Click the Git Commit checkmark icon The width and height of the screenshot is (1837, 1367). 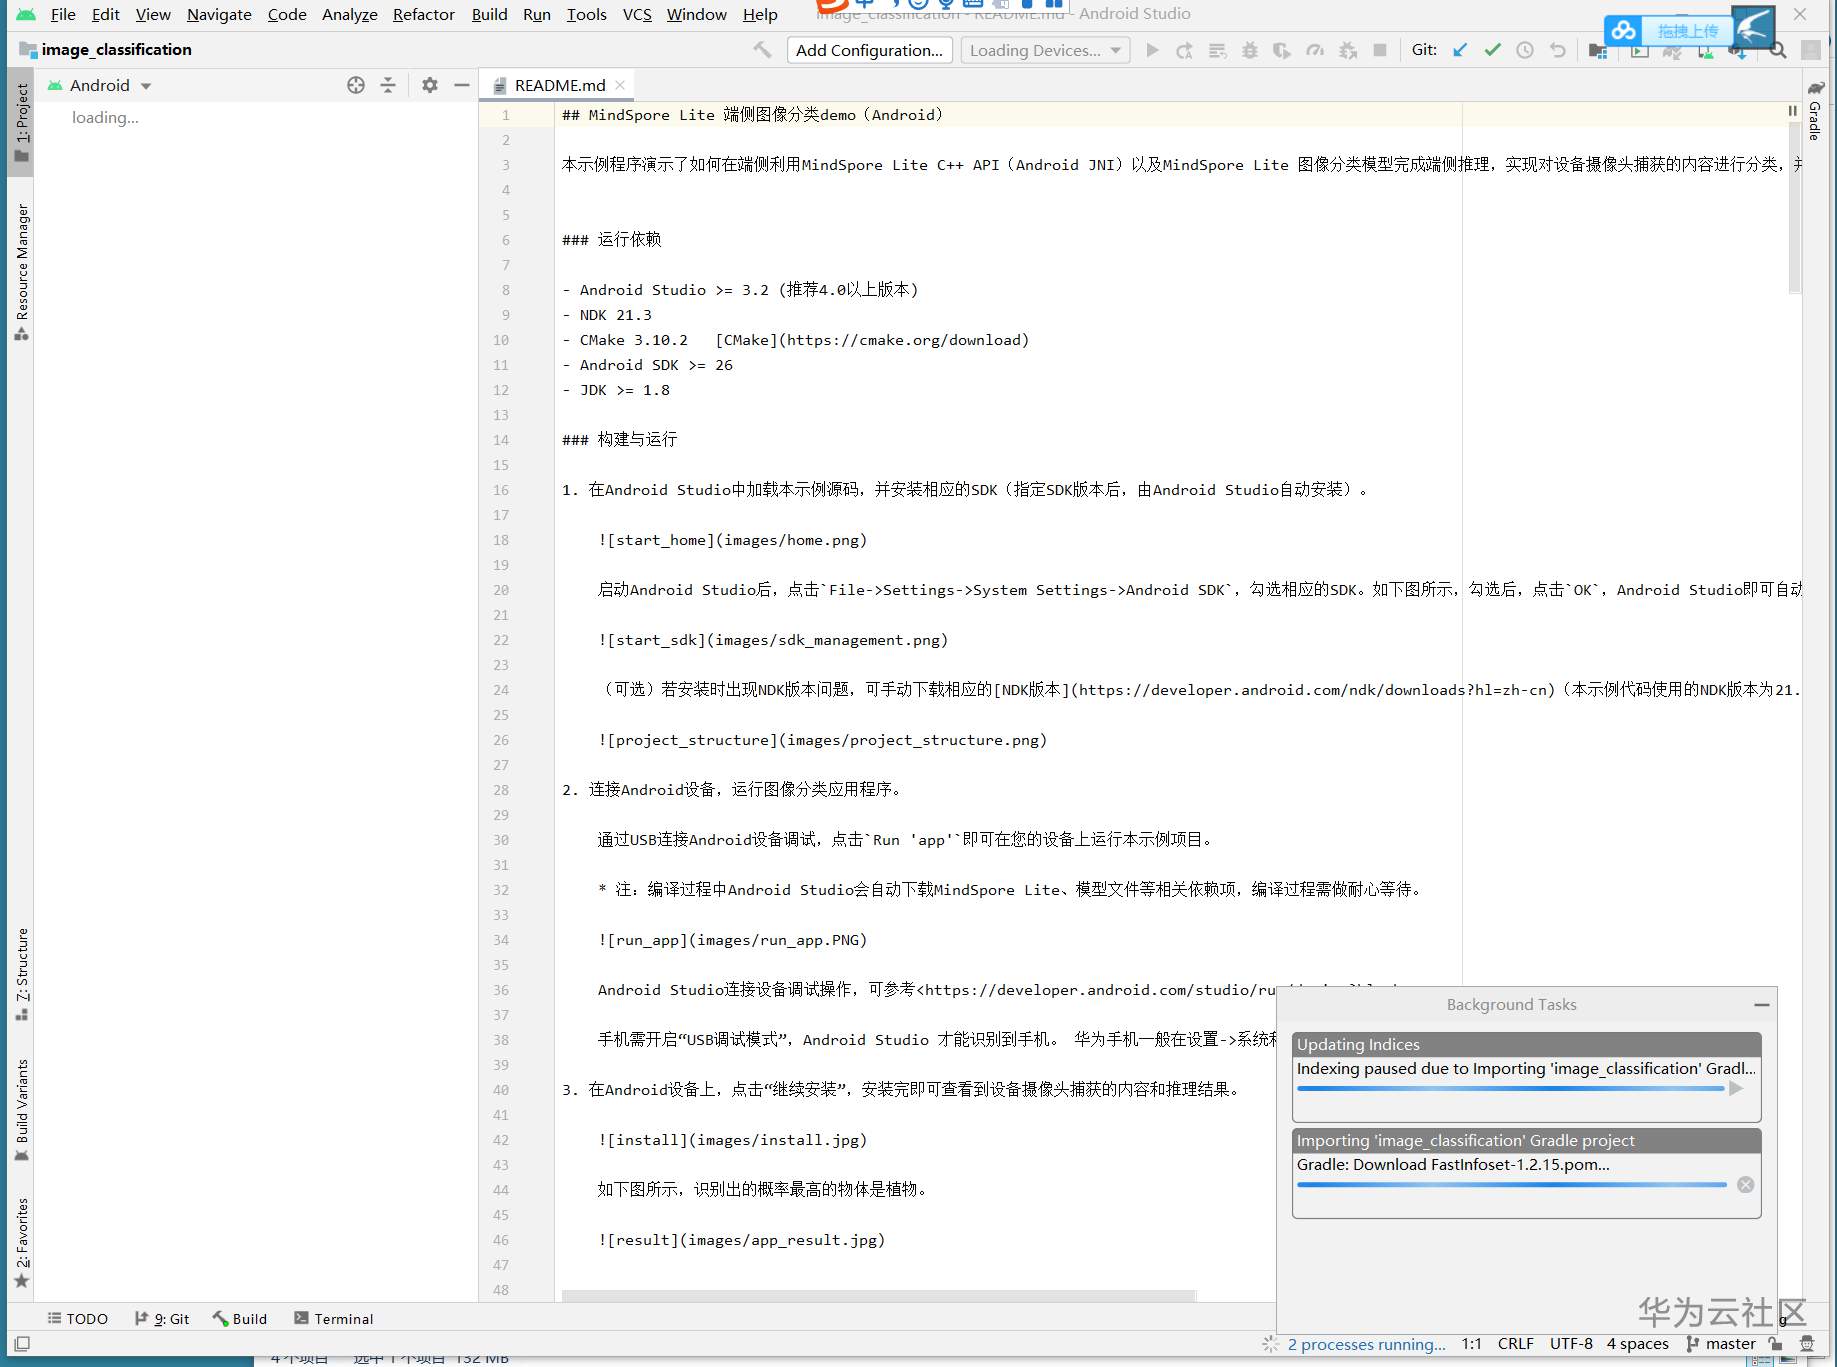tap(1492, 50)
